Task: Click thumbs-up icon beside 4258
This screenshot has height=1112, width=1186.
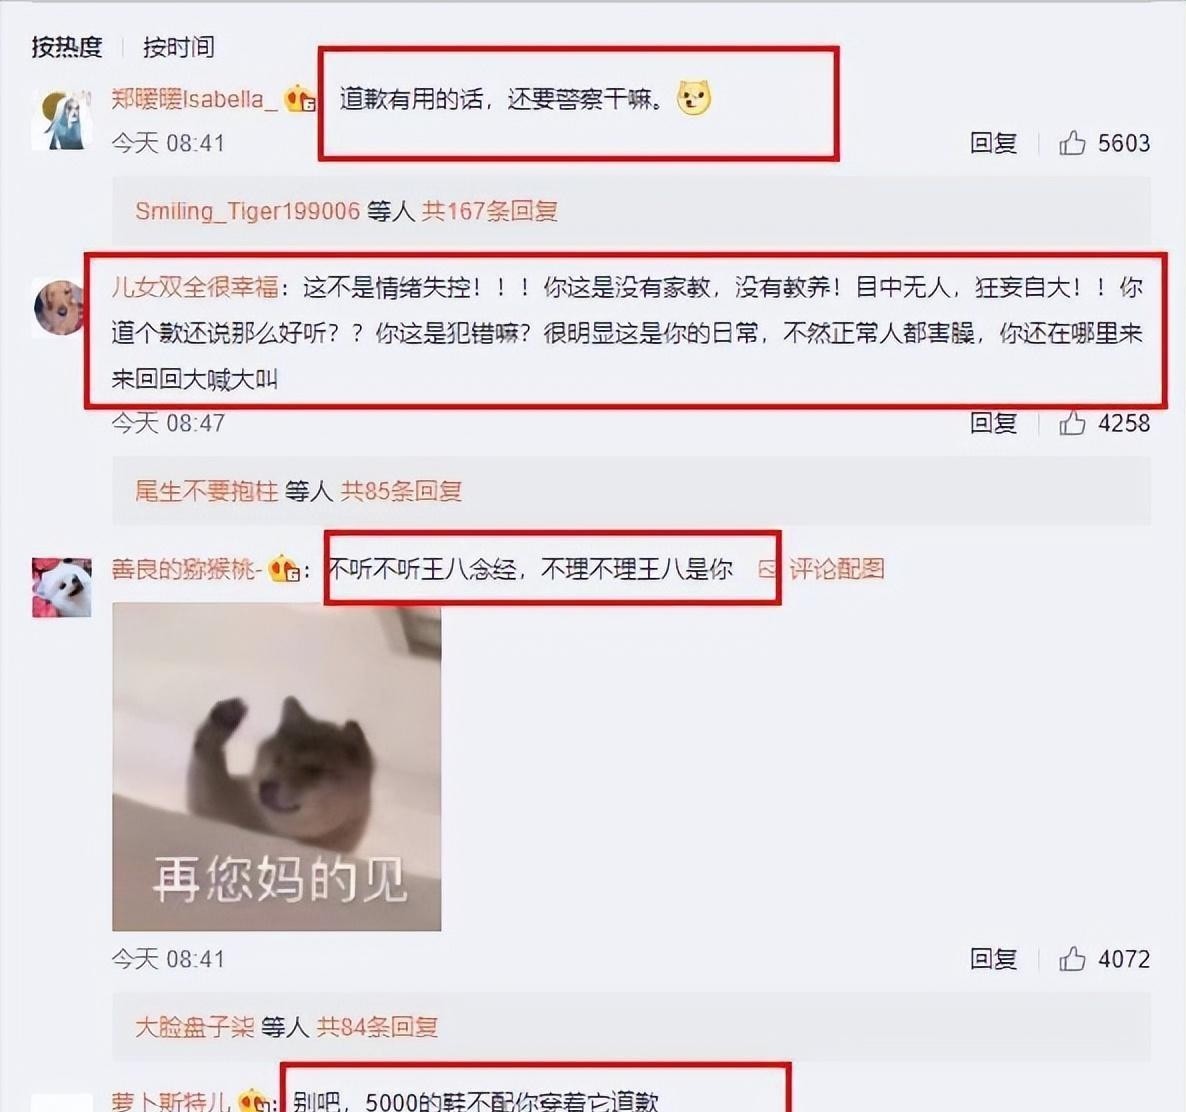Action: (1072, 422)
